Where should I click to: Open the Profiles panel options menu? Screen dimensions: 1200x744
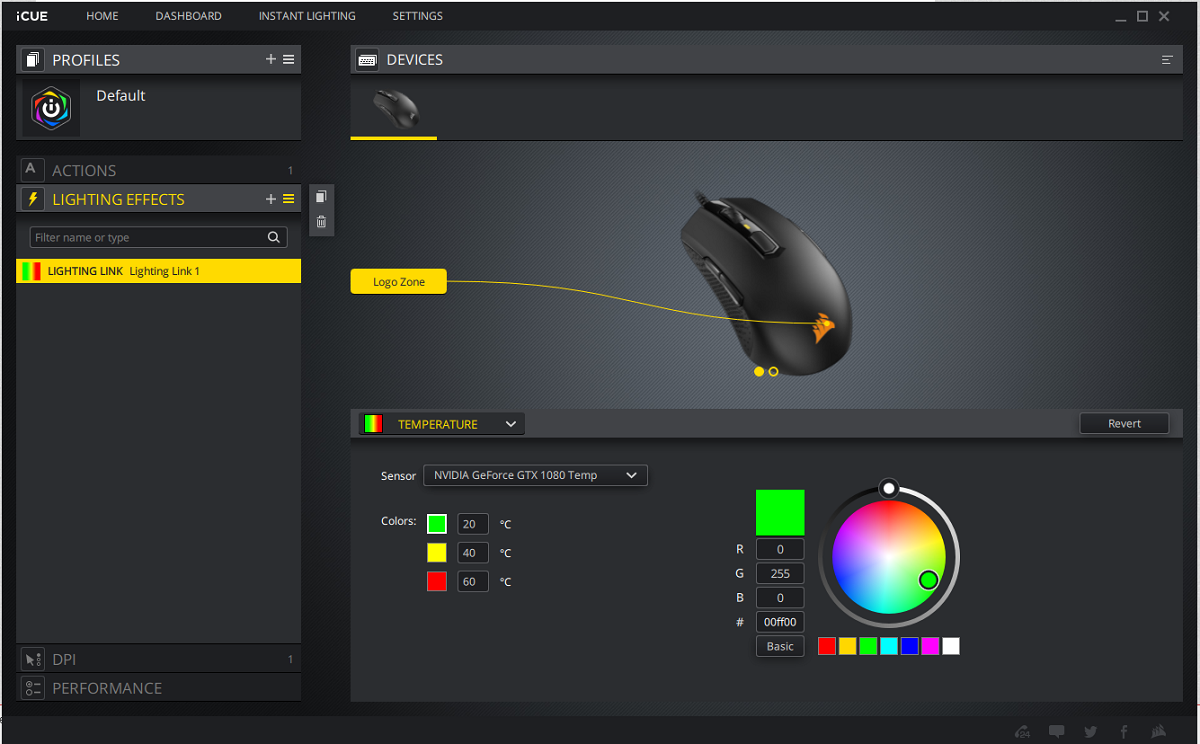(289, 59)
